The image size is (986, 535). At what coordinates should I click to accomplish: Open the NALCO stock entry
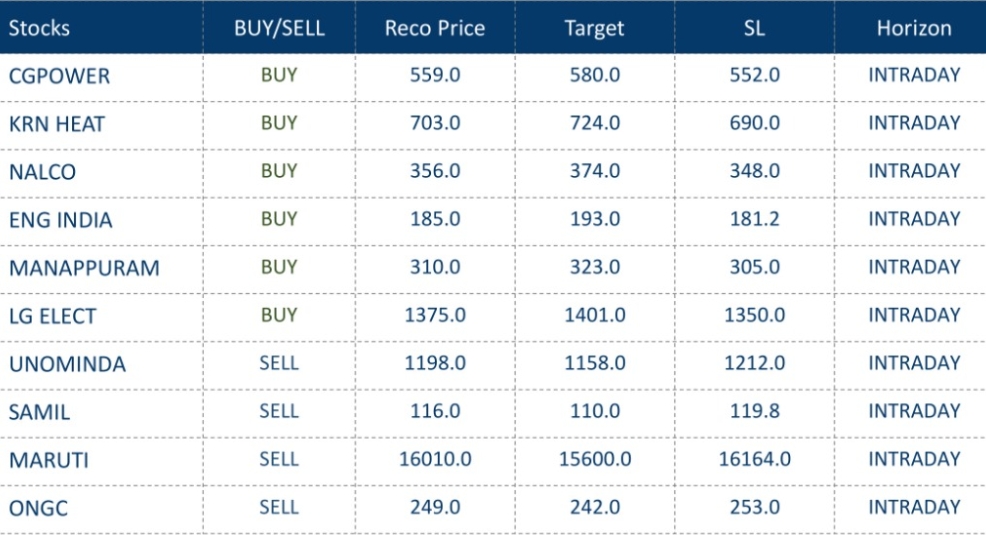[42, 172]
